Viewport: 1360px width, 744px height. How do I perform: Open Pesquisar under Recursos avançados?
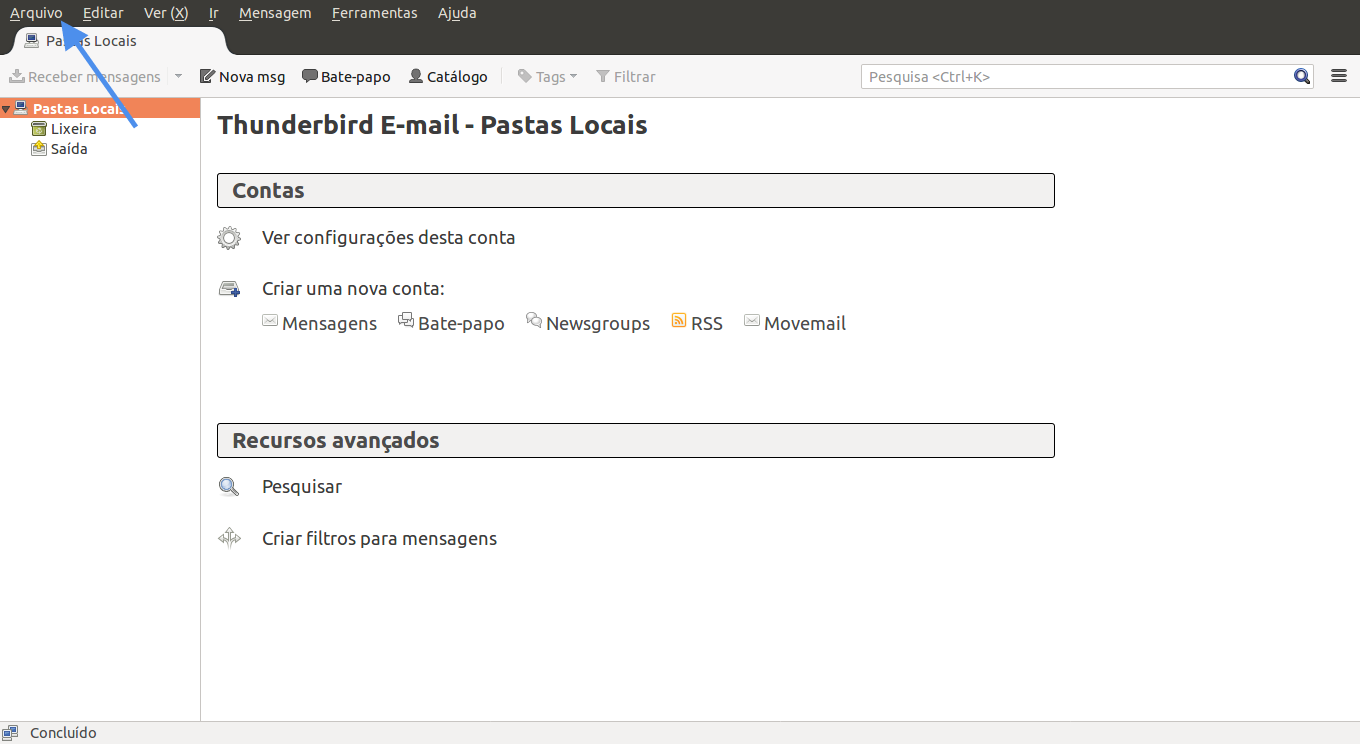(302, 487)
